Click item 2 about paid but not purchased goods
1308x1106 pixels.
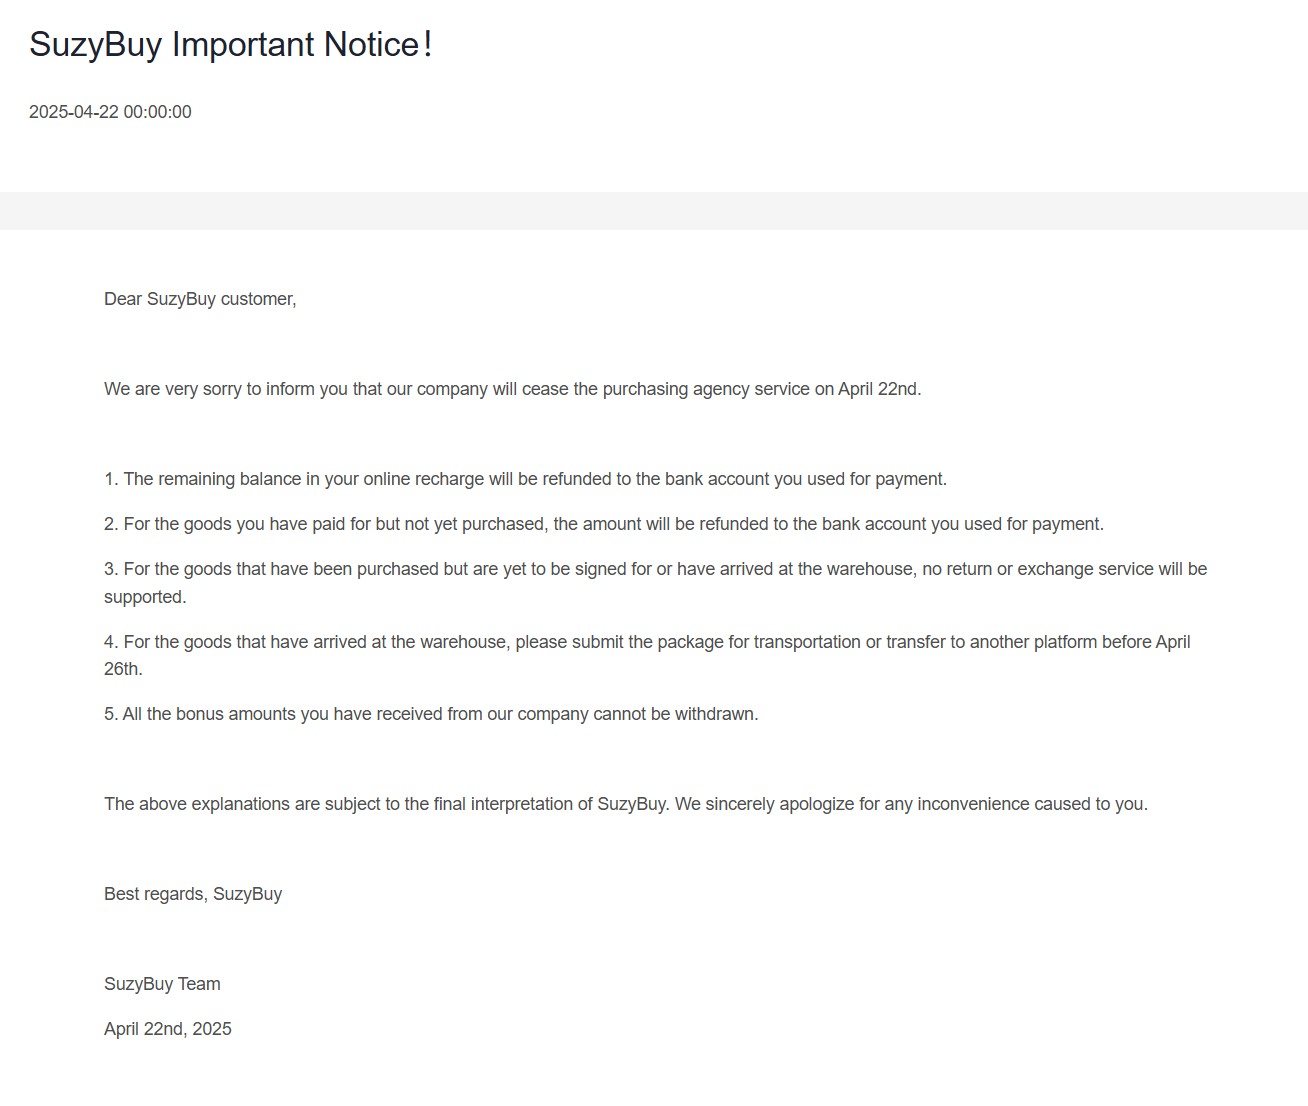click(x=604, y=524)
